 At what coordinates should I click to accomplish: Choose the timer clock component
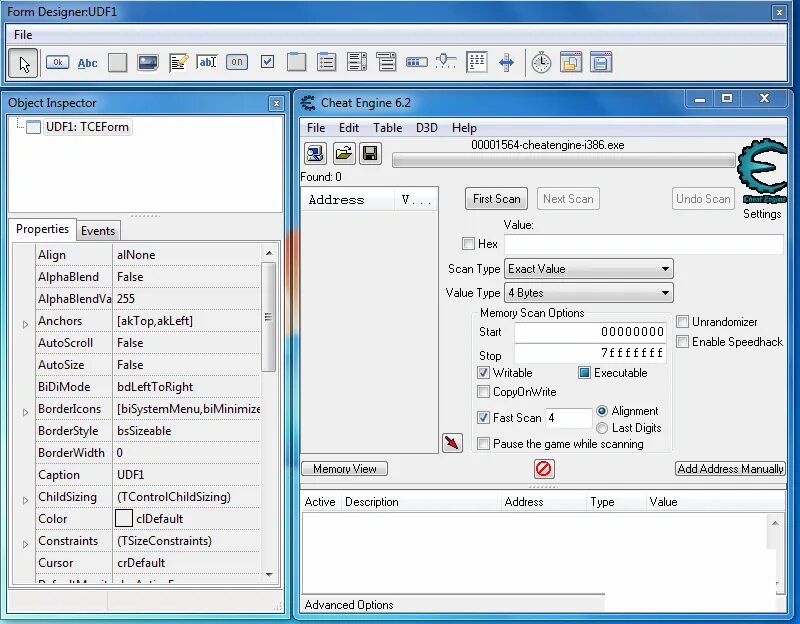point(541,63)
